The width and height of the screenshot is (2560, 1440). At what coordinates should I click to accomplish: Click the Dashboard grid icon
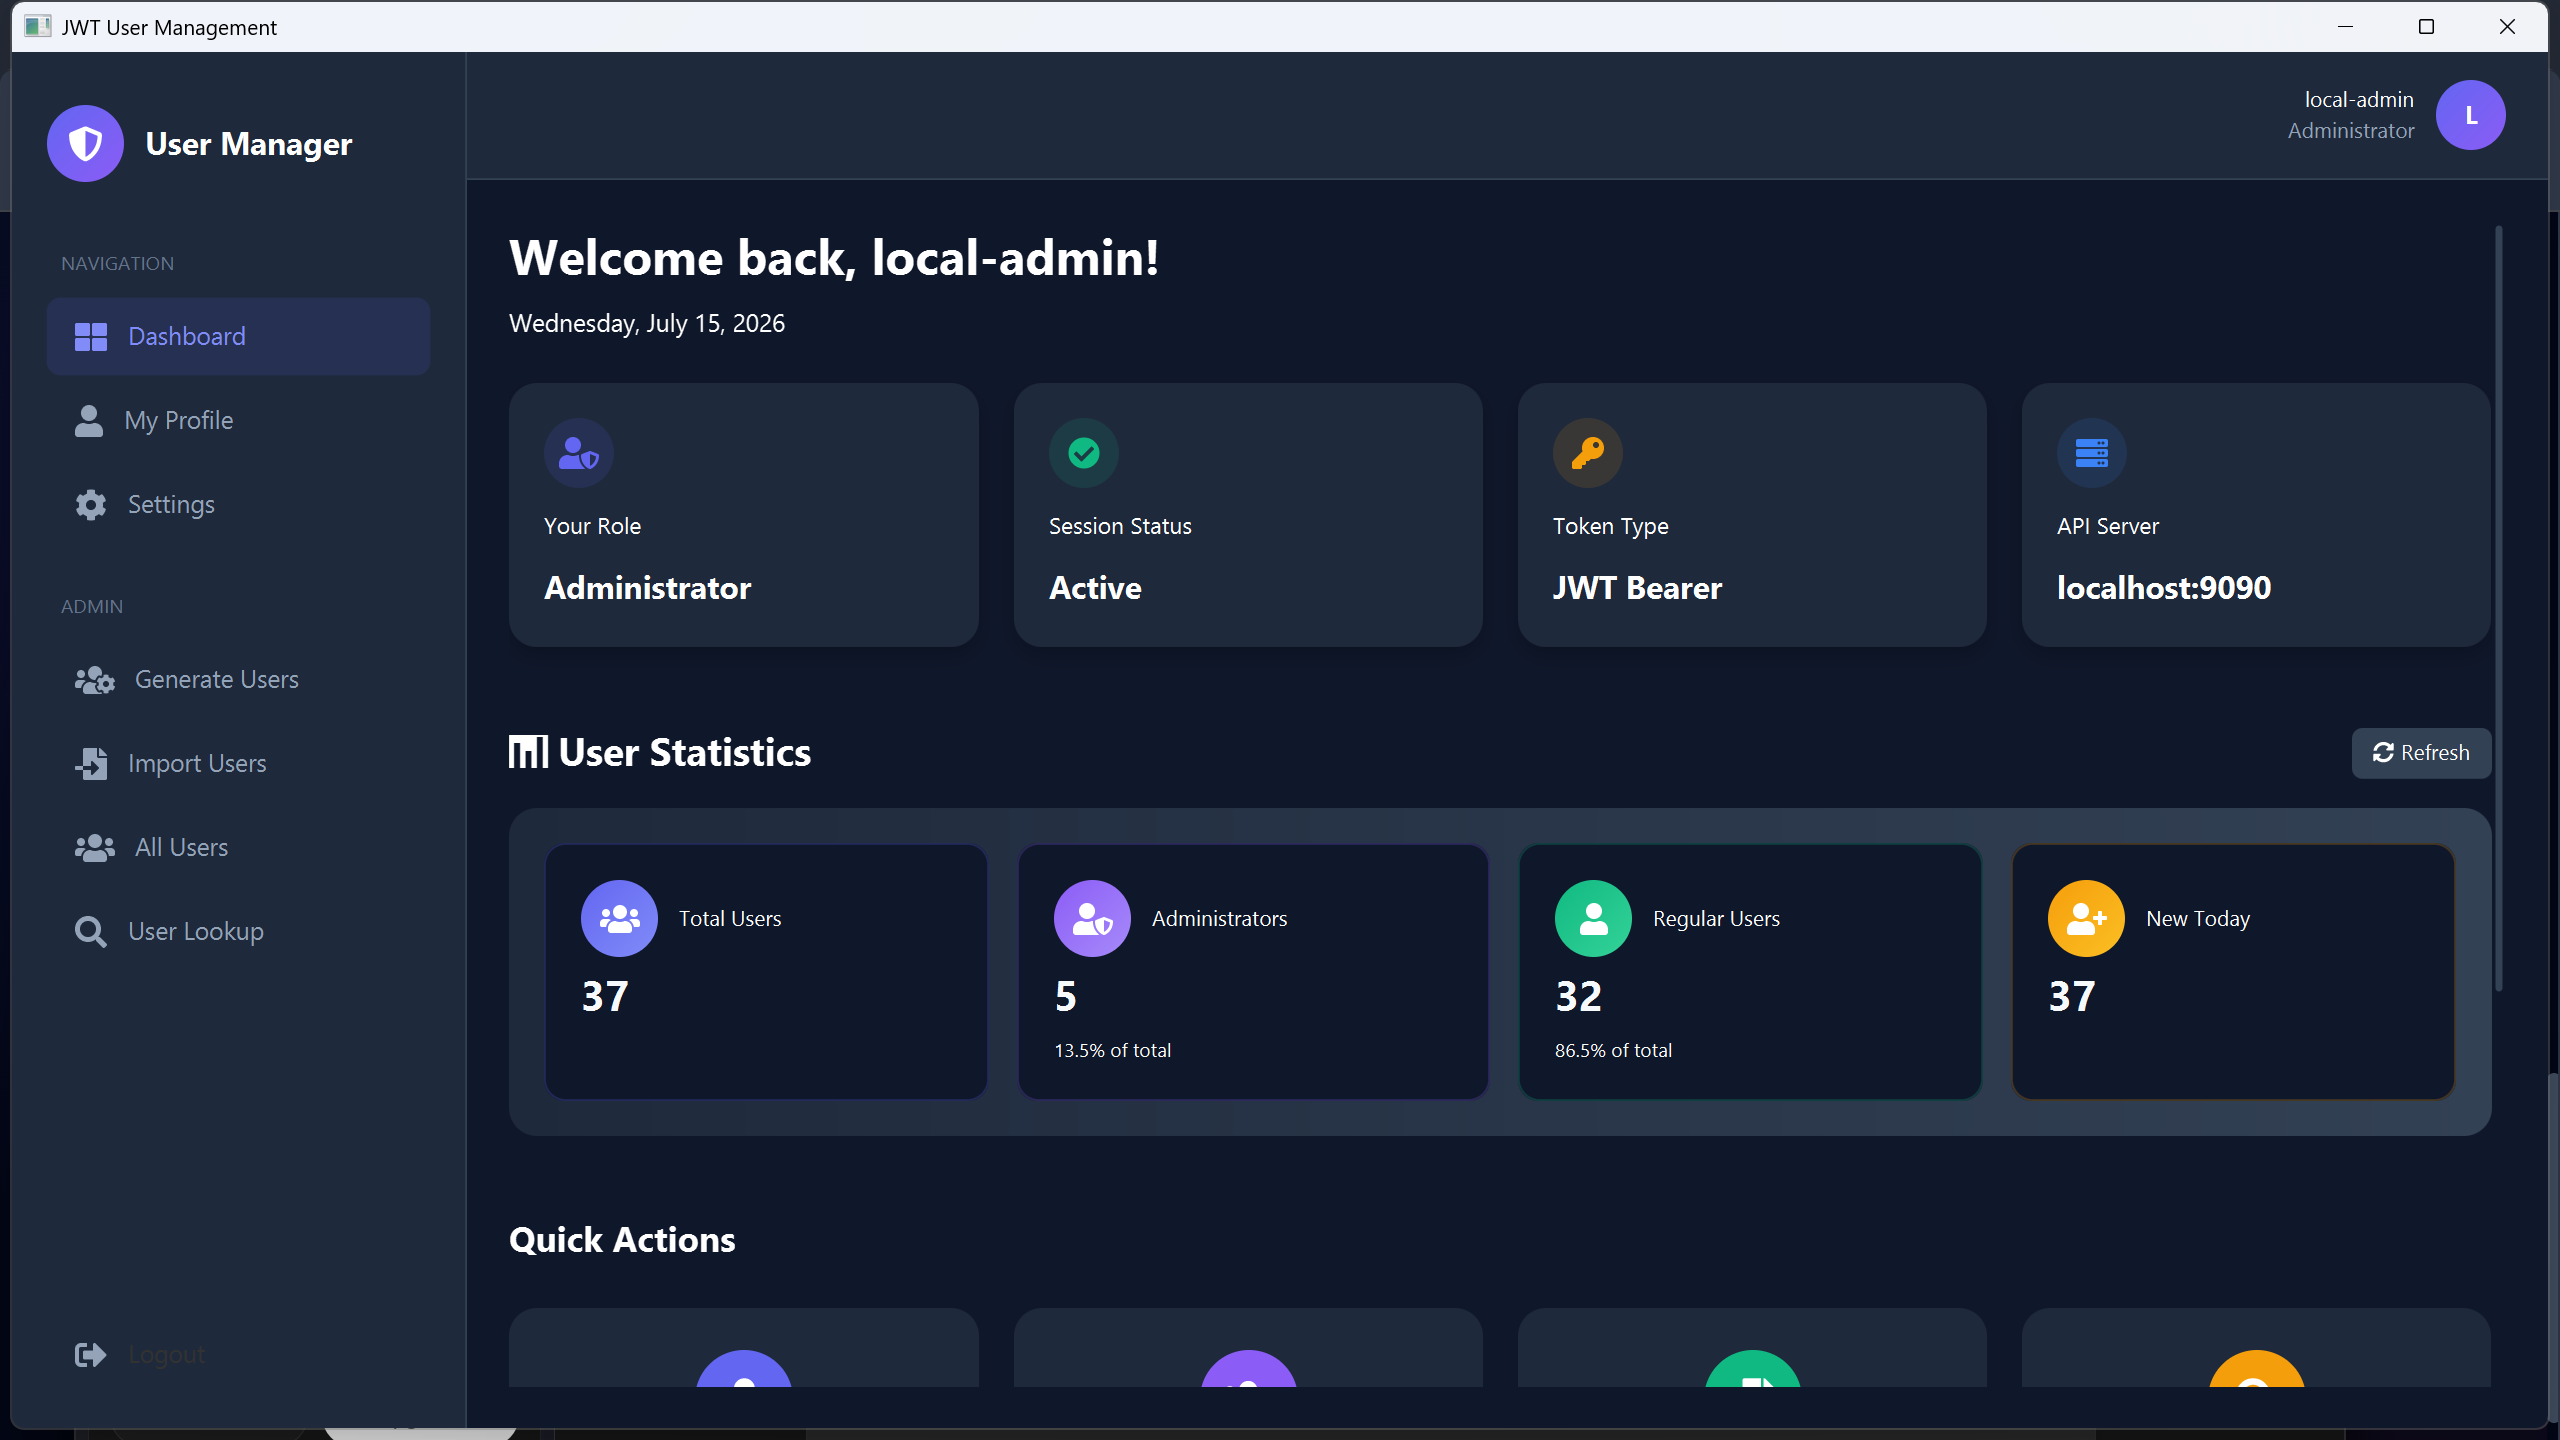[x=91, y=337]
